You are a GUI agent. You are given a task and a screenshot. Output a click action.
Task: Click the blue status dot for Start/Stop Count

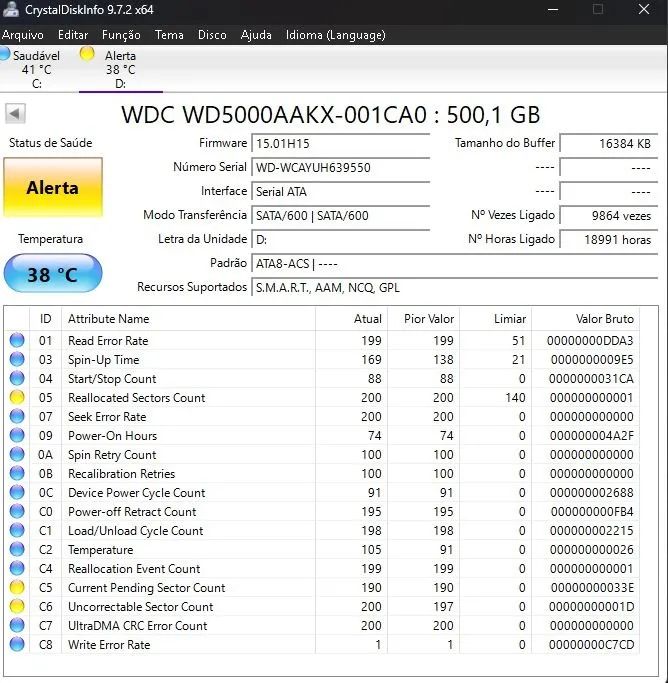[17, 378]
